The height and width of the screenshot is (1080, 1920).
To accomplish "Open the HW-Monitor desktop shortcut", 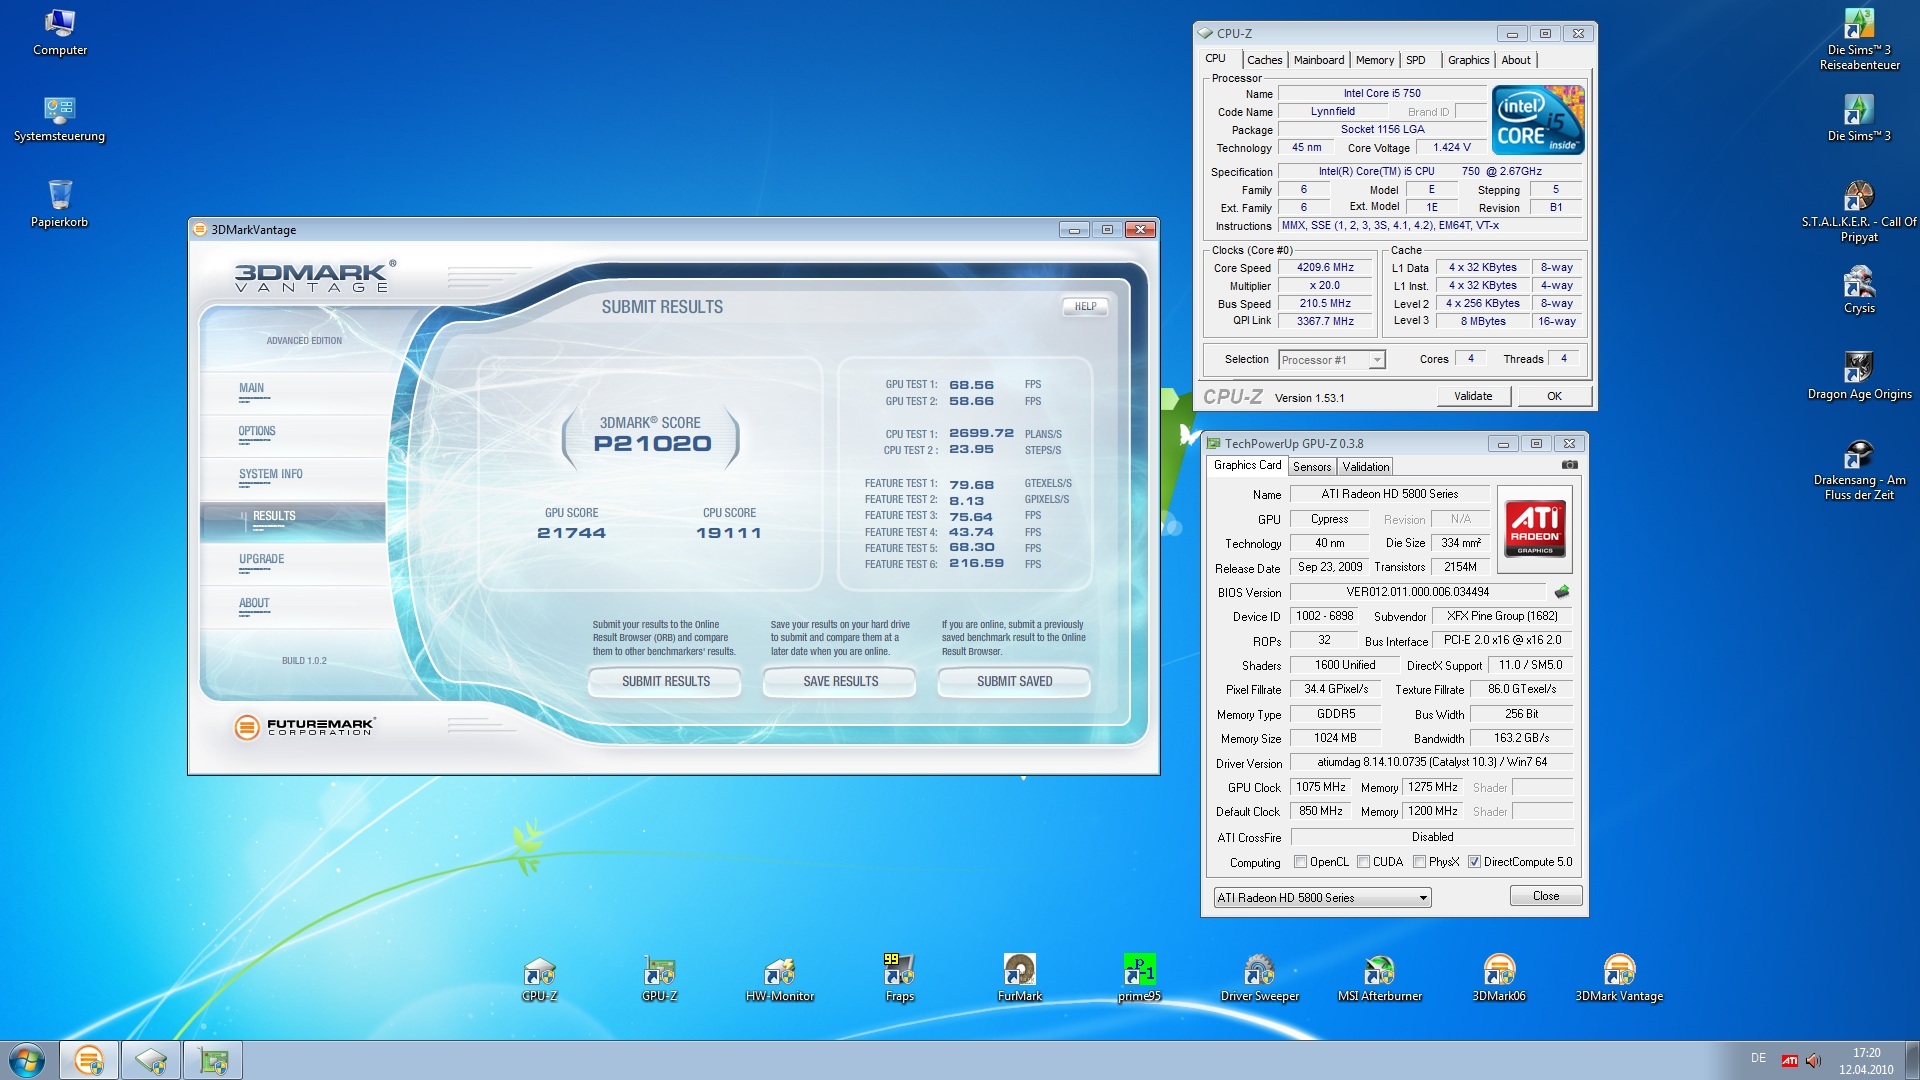I will [780, 978].
